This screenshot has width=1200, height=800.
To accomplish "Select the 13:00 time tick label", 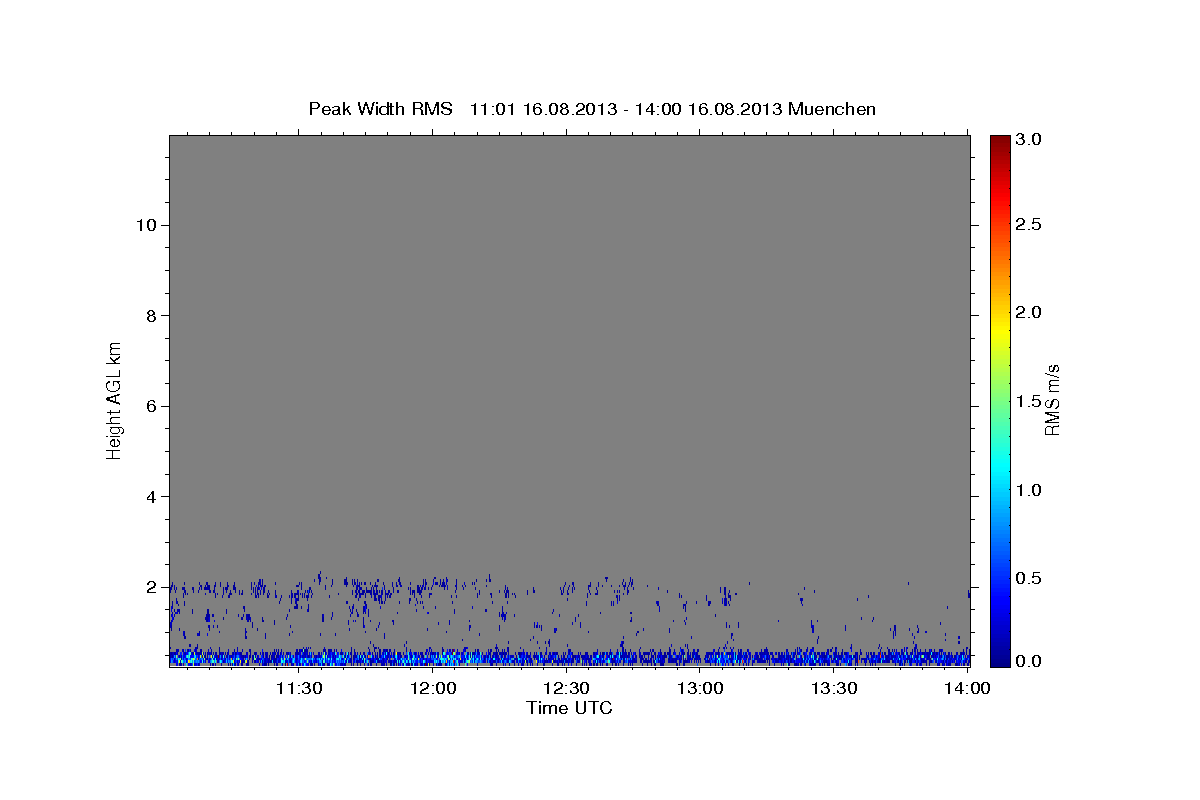I will tap(700, 688).
